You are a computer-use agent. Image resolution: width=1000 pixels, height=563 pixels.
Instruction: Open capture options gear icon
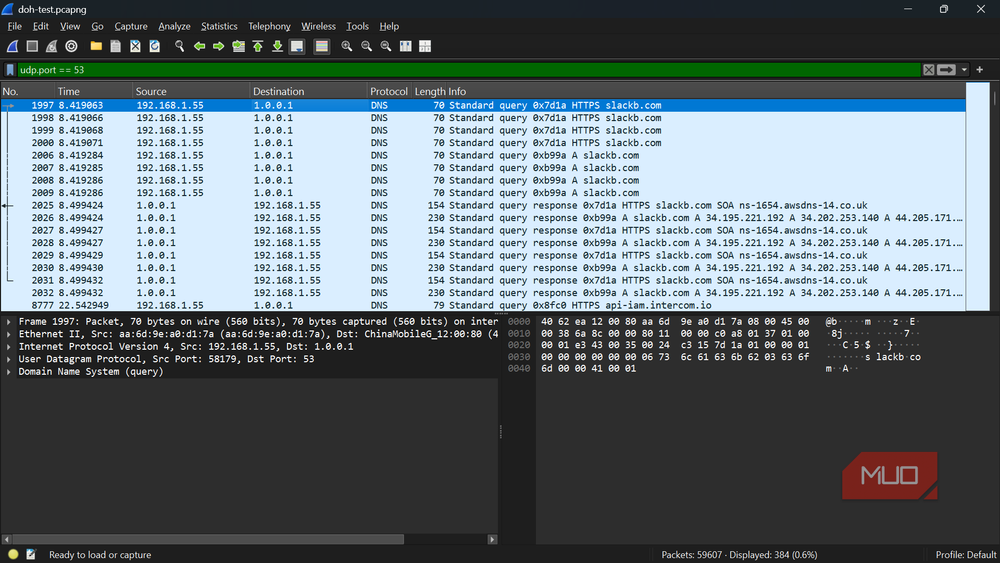click(71, 46)
